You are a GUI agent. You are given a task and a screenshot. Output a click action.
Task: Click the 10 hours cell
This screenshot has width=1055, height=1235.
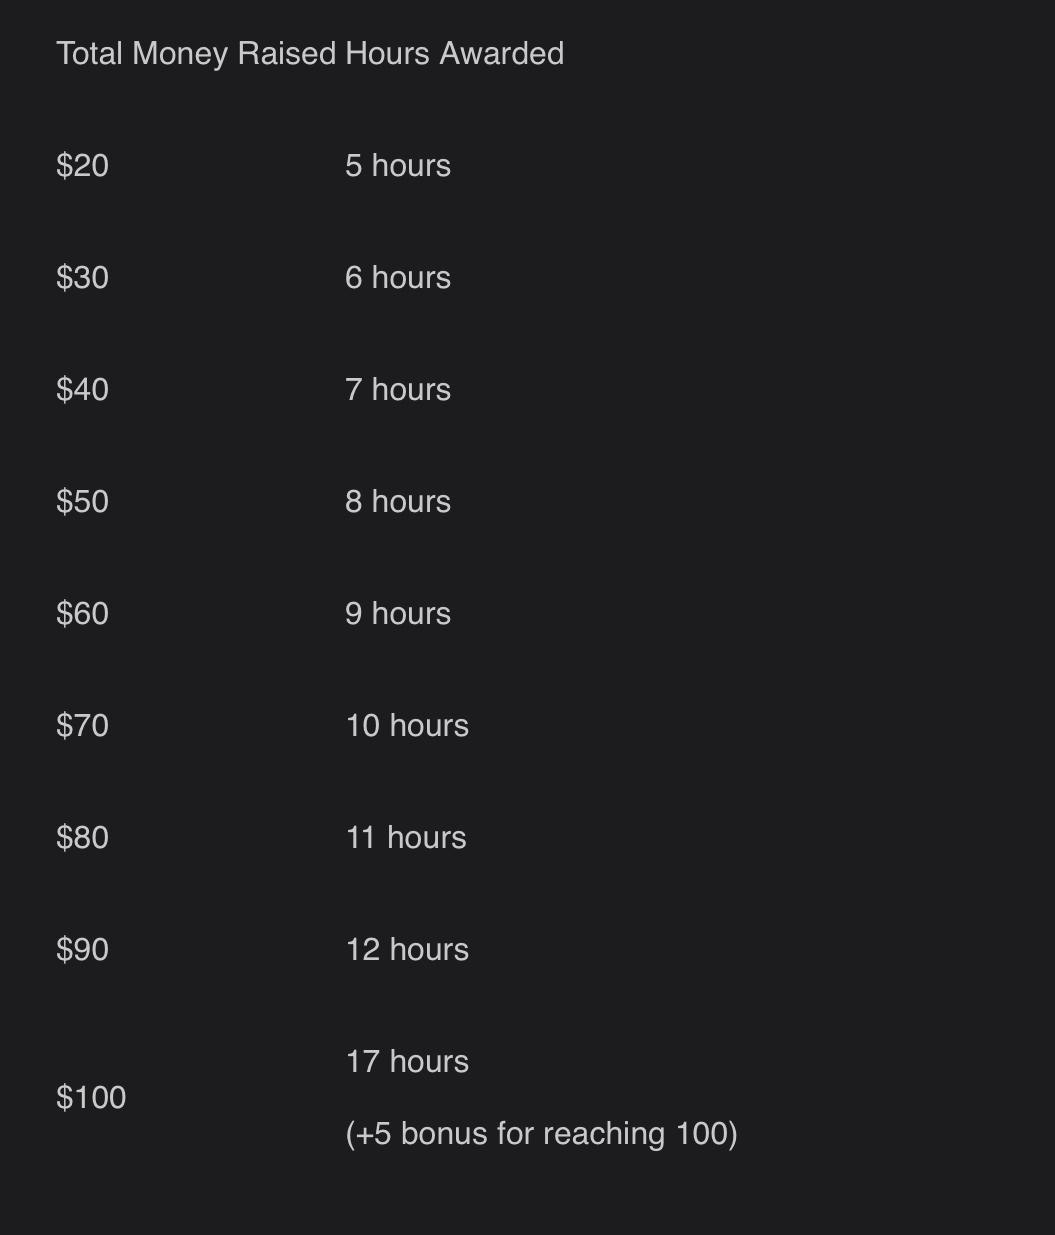pos(407,725)
